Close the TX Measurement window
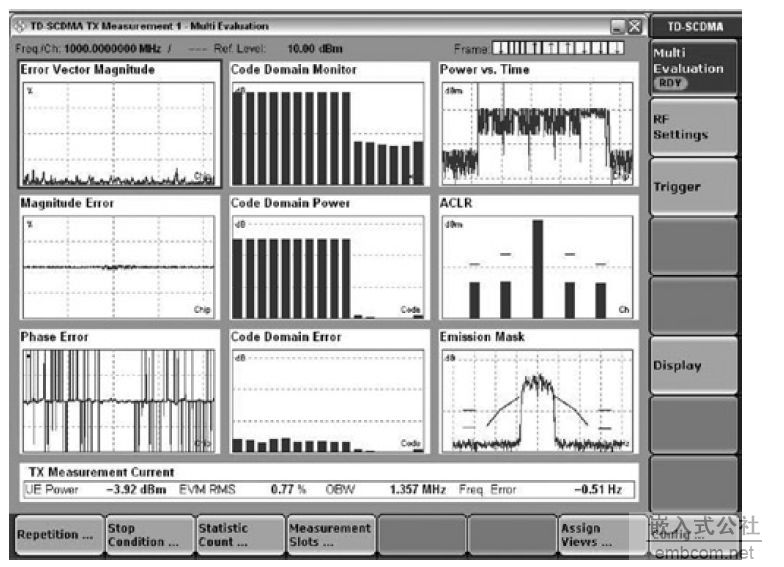The width and height of the screenshot is (784, 567). coord(634,26)
